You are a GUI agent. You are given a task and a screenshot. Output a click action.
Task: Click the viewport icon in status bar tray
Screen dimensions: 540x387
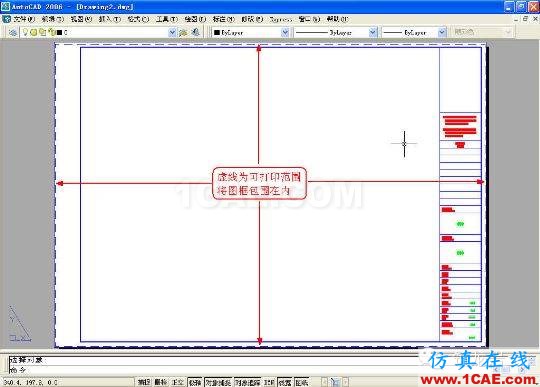pos(335,382)
